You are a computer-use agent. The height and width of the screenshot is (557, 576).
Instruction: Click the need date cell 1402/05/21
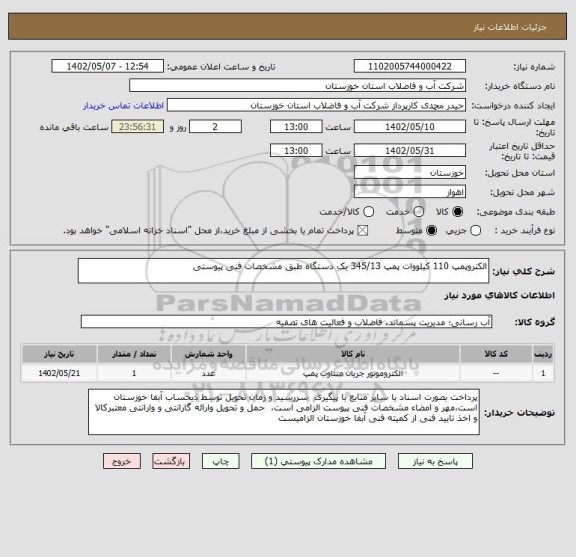[x=59, y=373]
